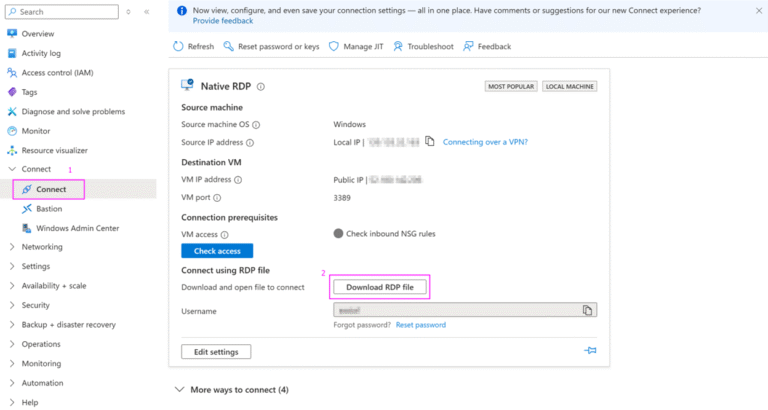
Task: Select the Connect plug icon in sidebar
Action: 26,189
